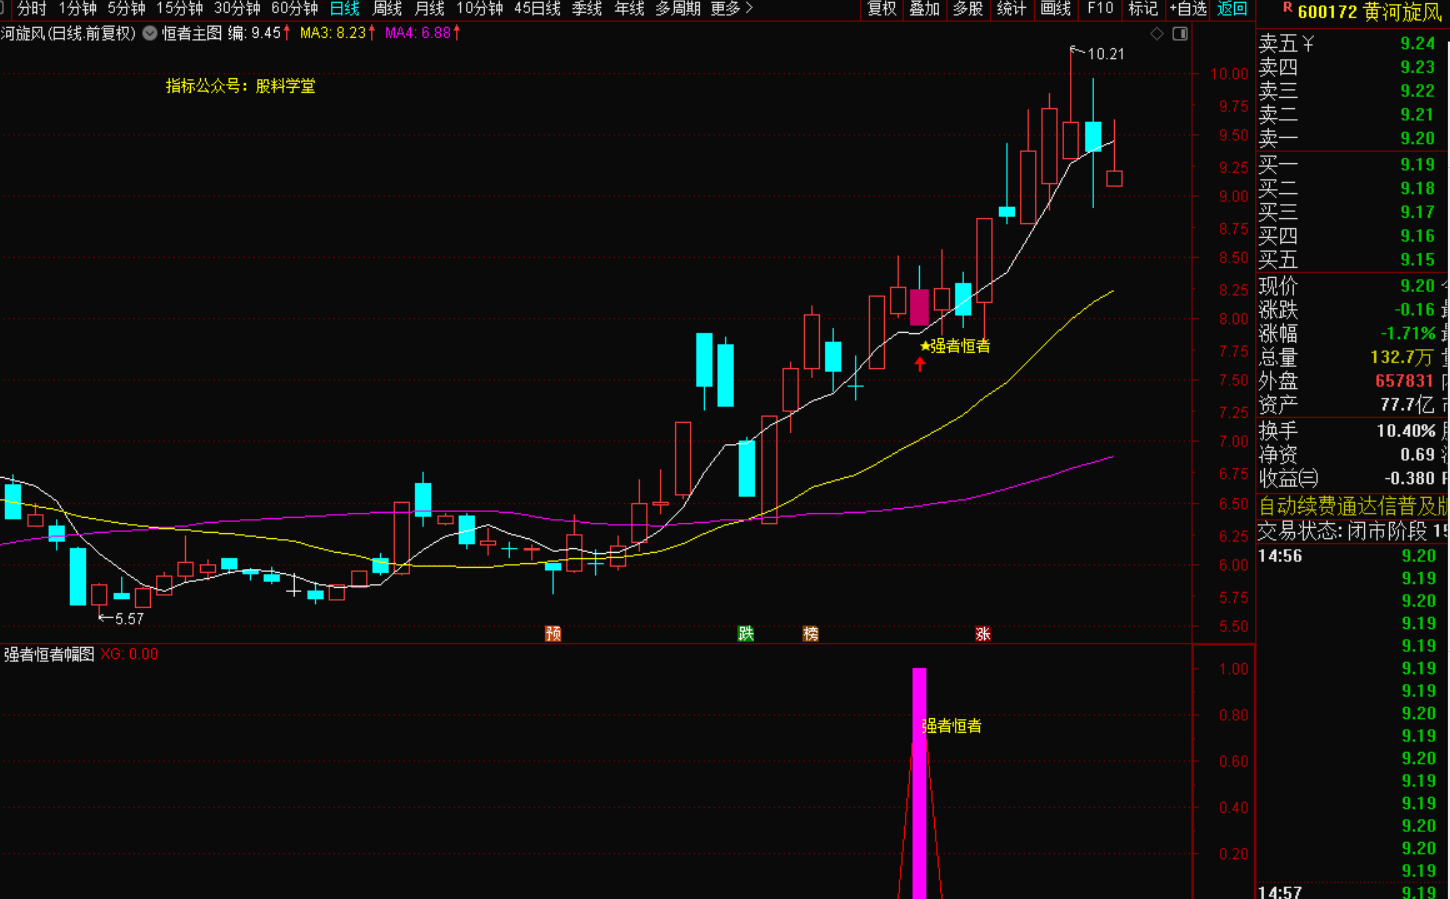Click the 强者恒者 star label on chart
1450x899 pixels.
[x=956, y=346]
